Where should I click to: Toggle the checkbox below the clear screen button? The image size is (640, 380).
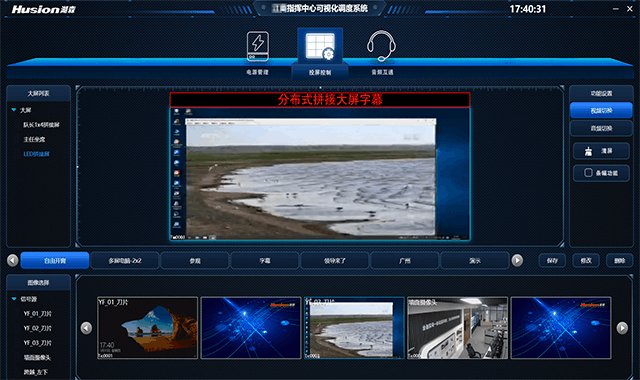[x=588, y=173]
